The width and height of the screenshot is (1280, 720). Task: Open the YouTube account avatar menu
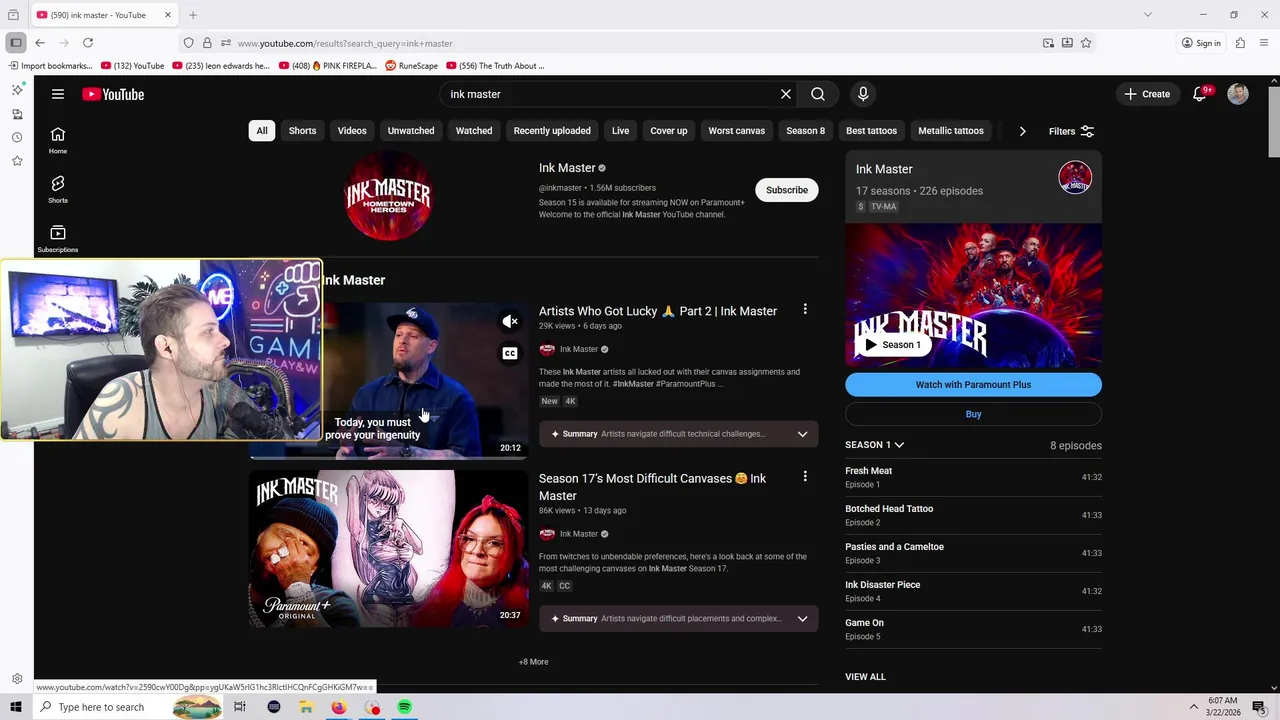coord(1238,94)
